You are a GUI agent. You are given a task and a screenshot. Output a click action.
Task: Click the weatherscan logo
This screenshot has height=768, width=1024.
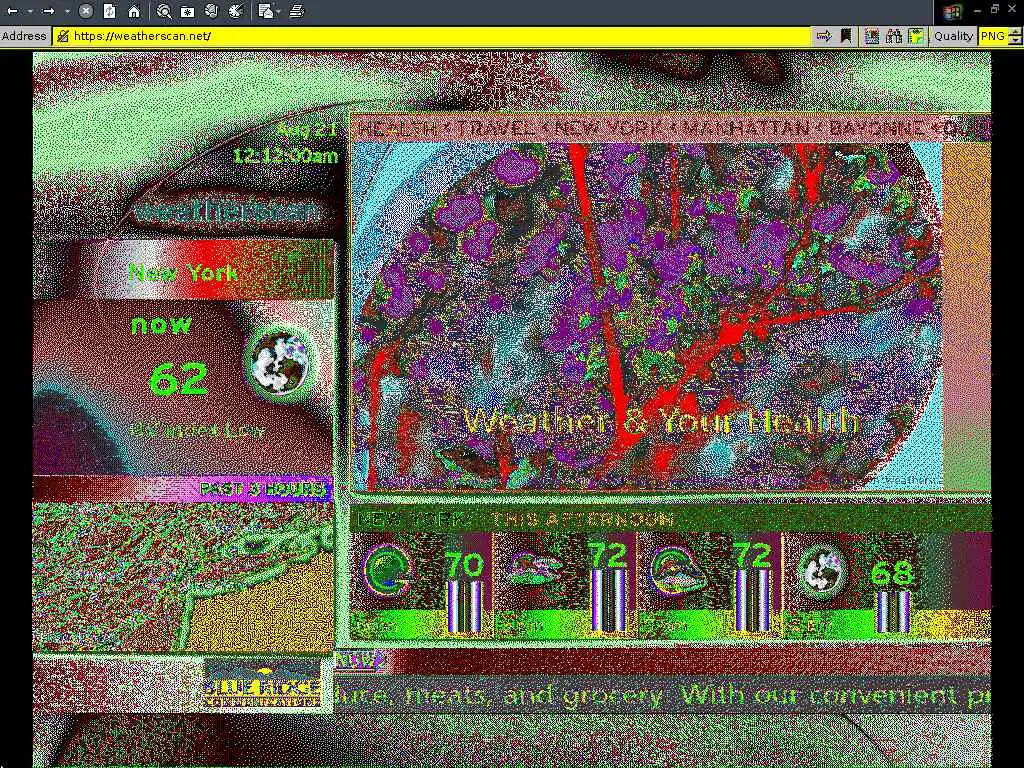(227, 211)
